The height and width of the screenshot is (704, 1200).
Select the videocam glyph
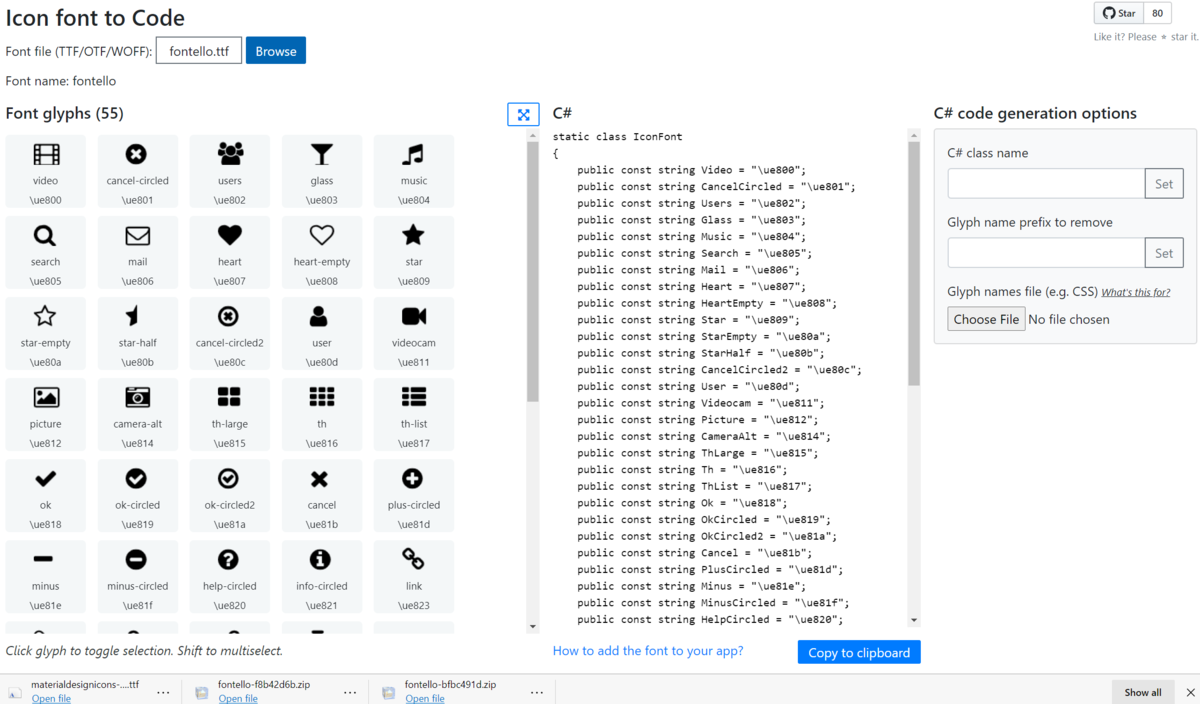(414, 333)
